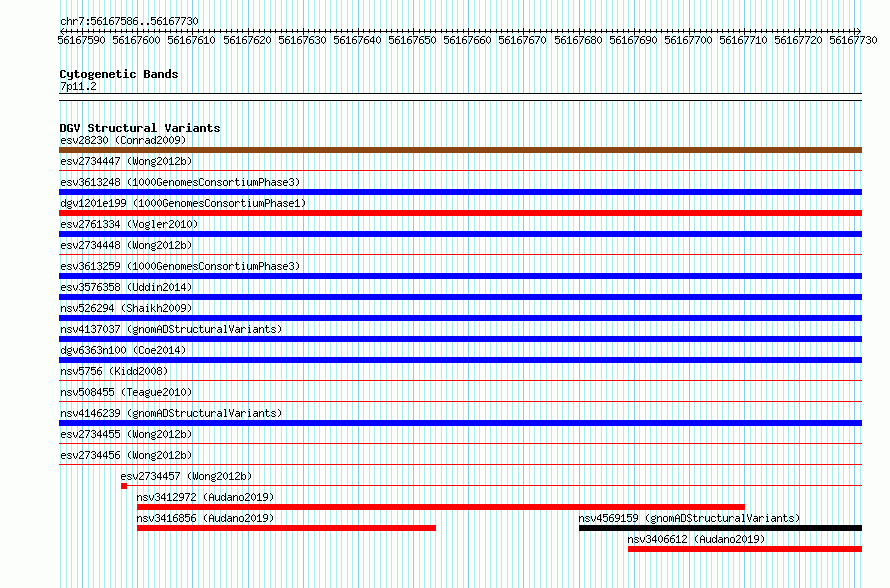Click the dgv6363n100 blue variant bar

pyautogui.click(x=460, y=360)
